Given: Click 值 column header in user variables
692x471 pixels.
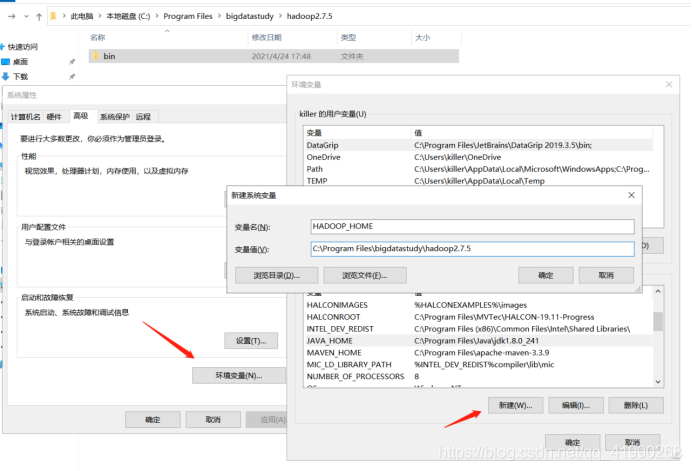Looking at the screenshot, I should (532, 133).
